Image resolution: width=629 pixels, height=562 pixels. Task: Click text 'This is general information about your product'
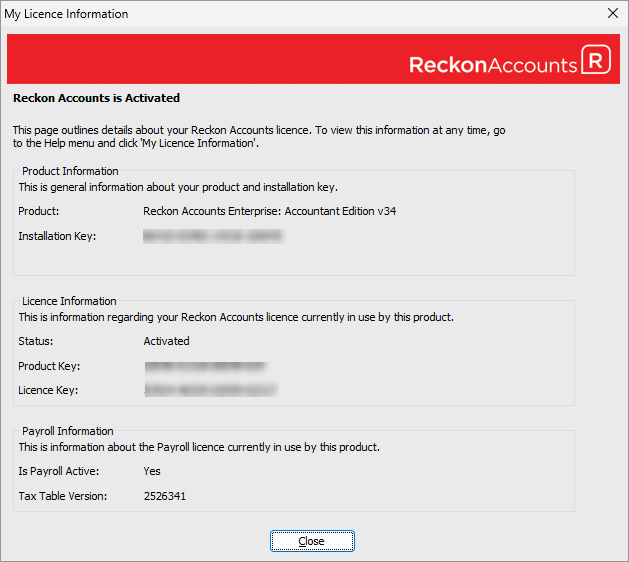pyautogui.click(x=178, y=187)
